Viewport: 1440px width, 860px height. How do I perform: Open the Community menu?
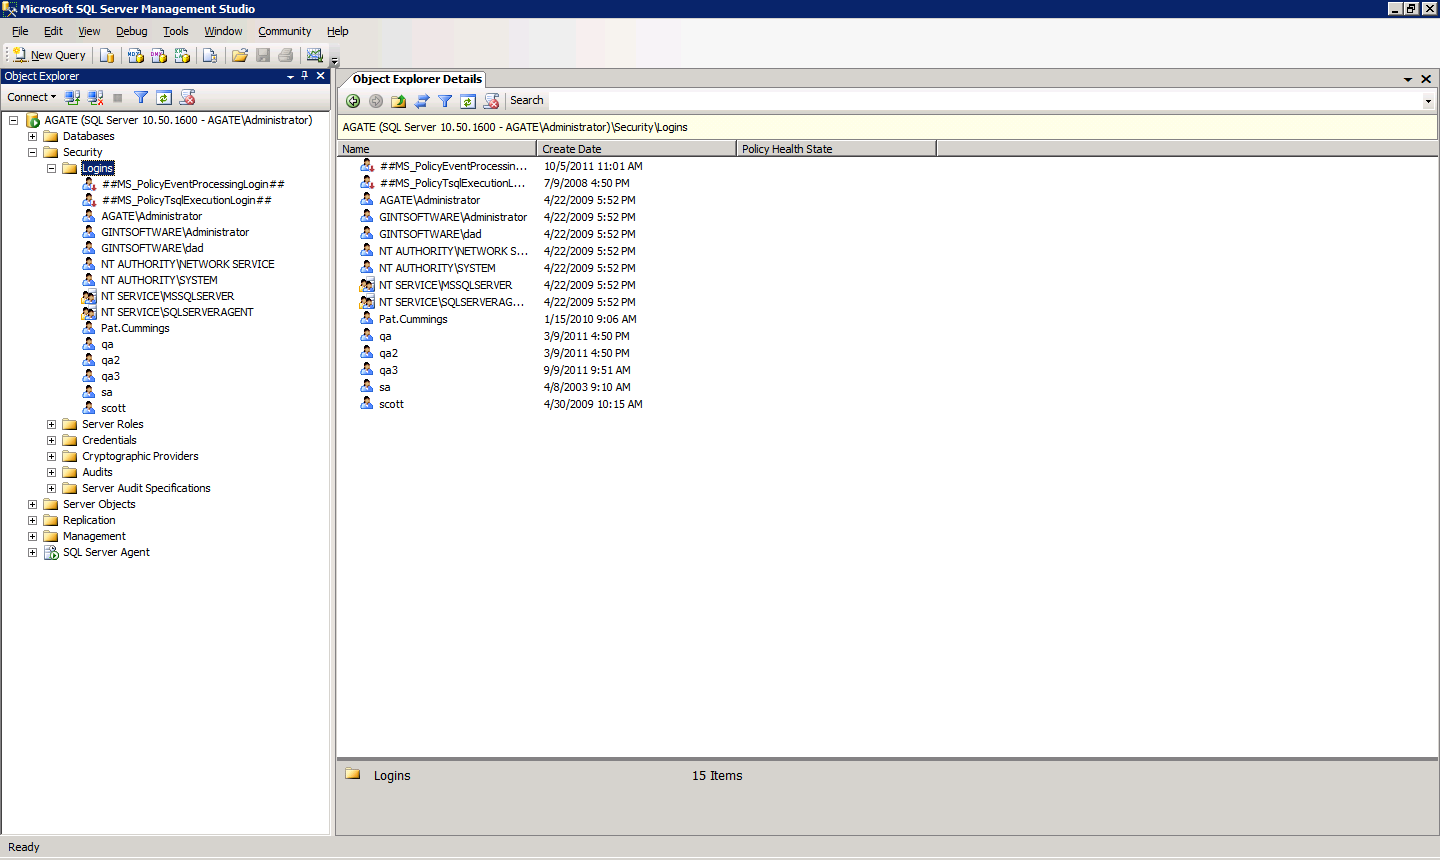coord(285,31)
